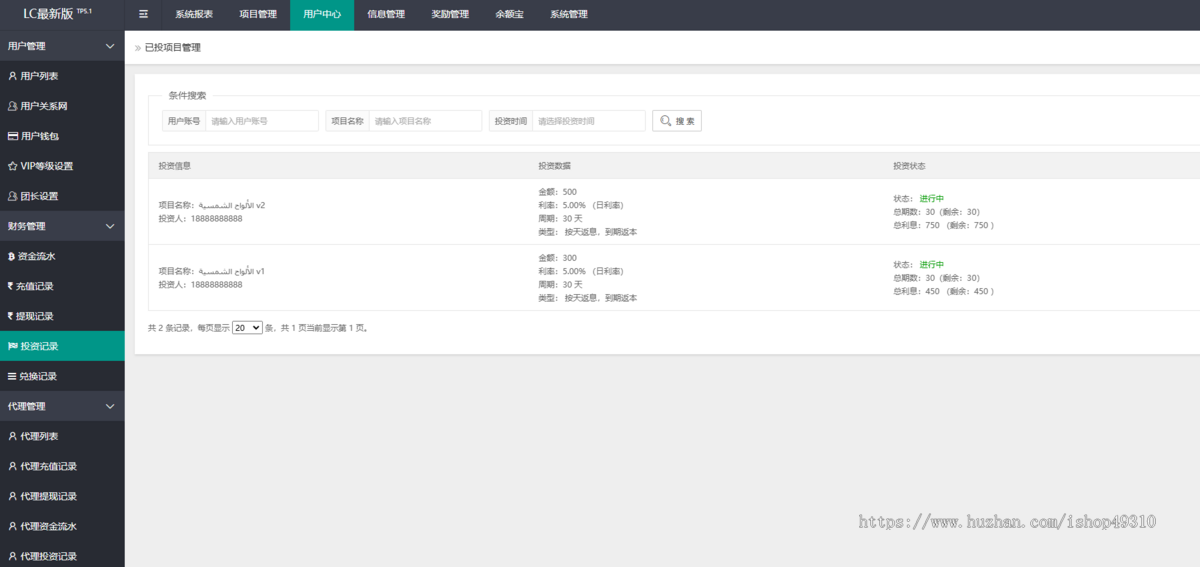
Task: Open the 系统报表 top menu
Action: pyautogui.click(x=194, y=15)
